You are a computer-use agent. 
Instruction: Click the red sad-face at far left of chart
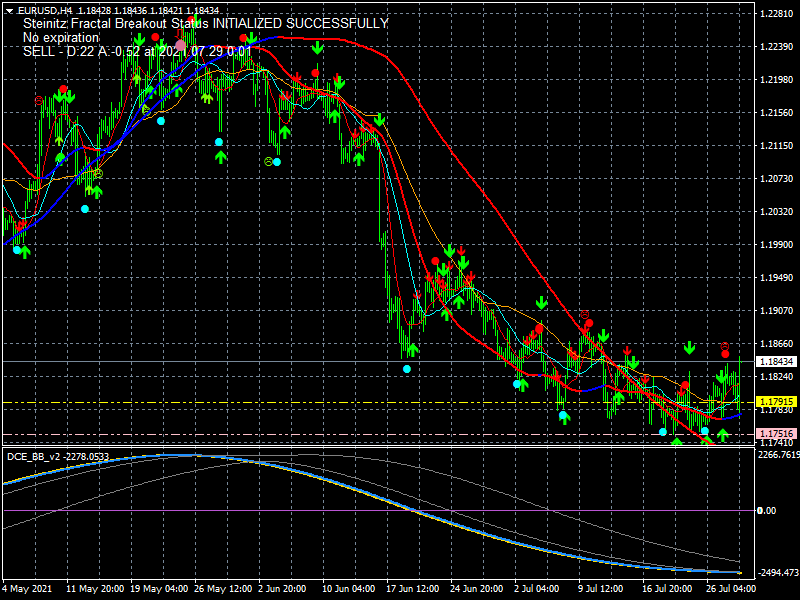pos(39,101)
